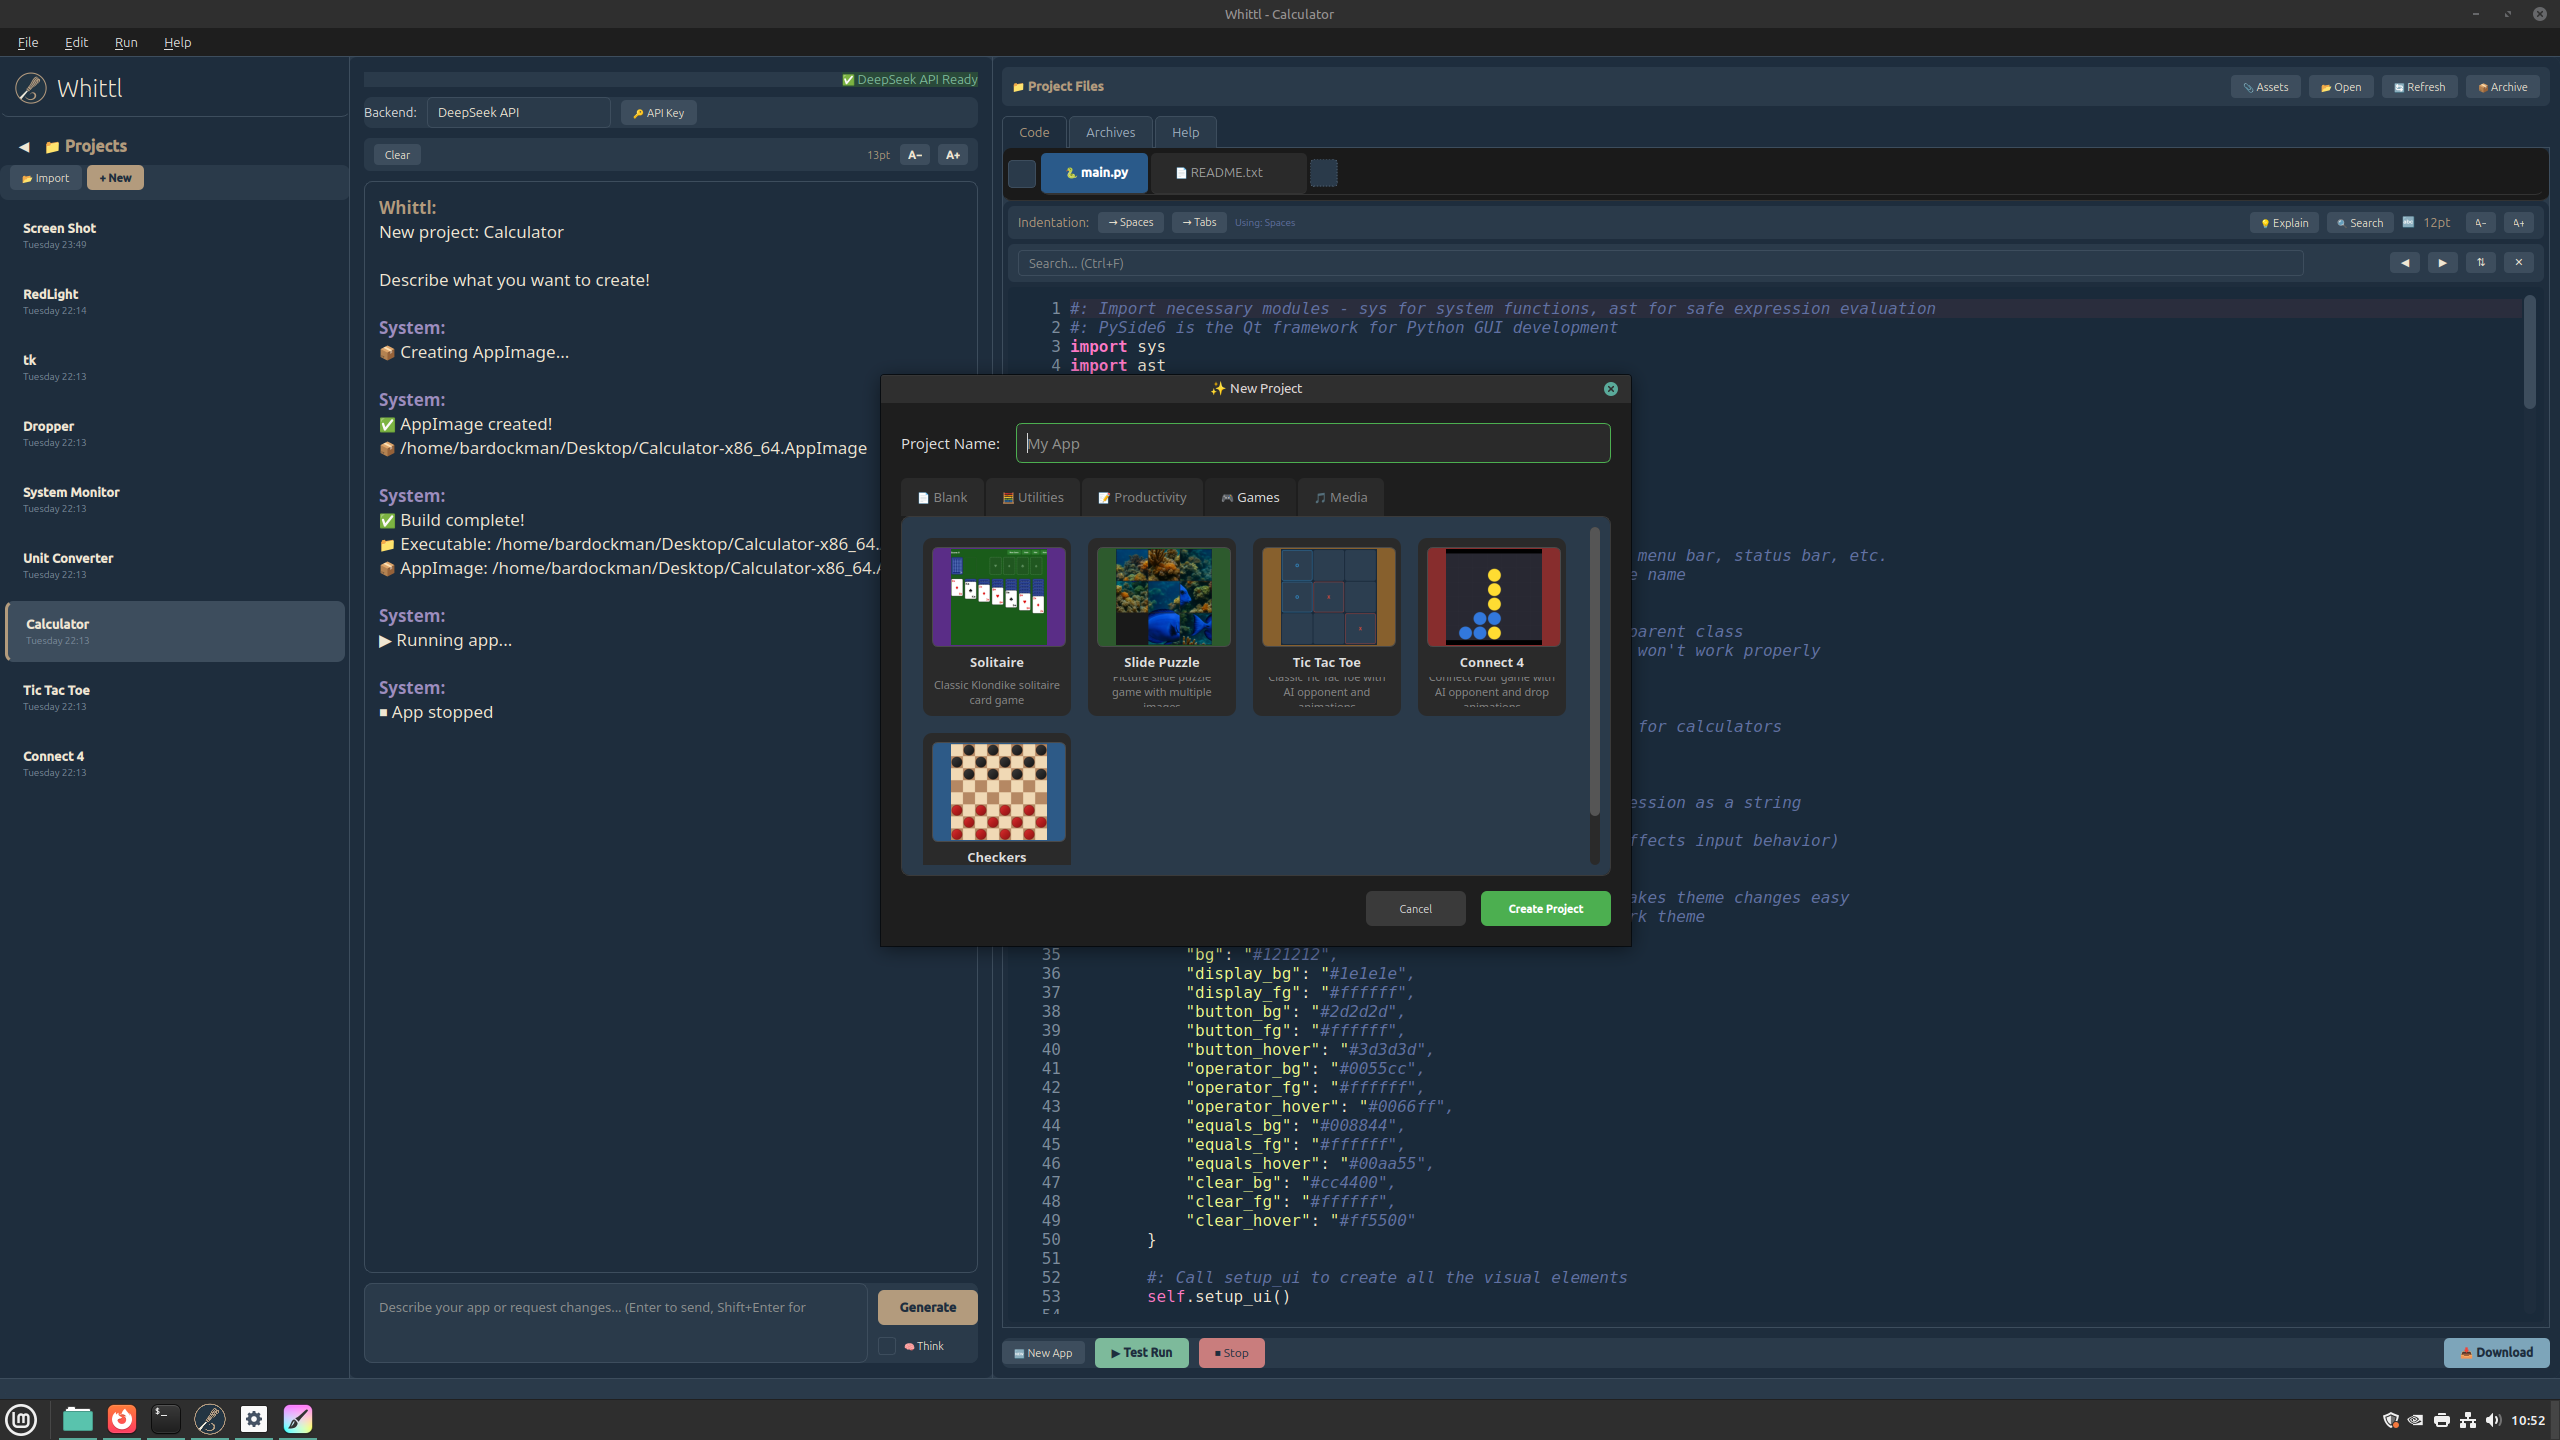2560x1440 pixels.
Task: Open the Backend DeepSeek API dropdown
Action: coord(518,113)
